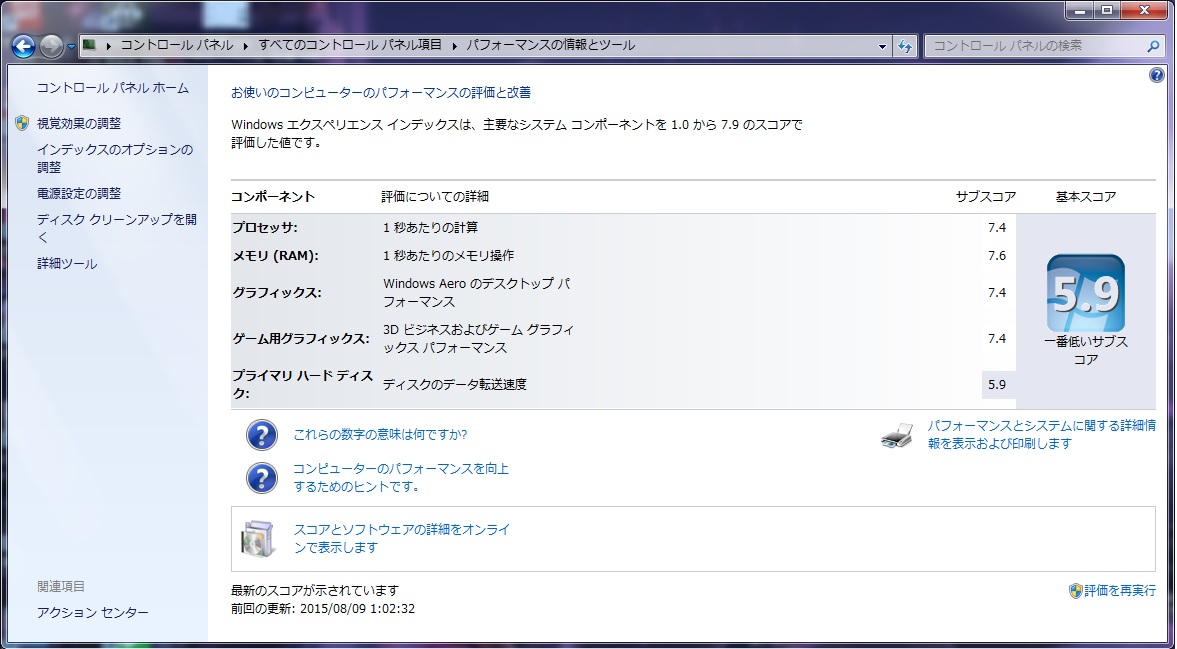Click the Back navigation arrow button
This screenshot has width=1177, height=649.
click(x=23, y=47)
